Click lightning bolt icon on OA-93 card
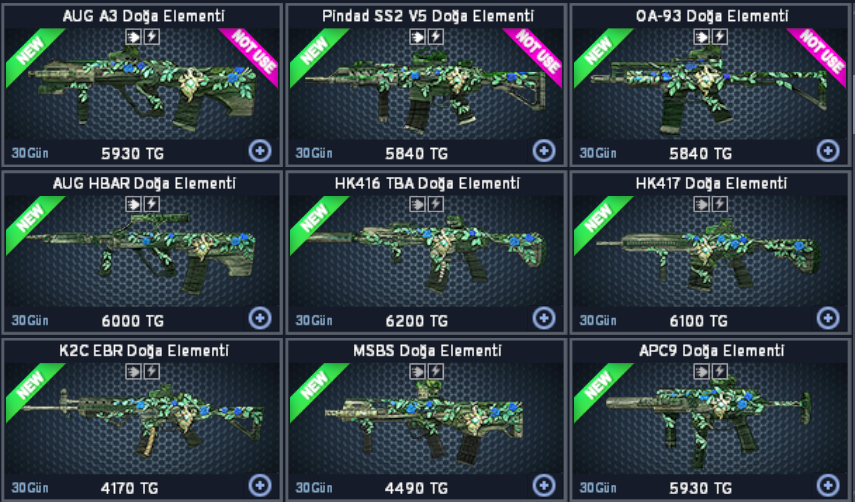 pos(720,37)
